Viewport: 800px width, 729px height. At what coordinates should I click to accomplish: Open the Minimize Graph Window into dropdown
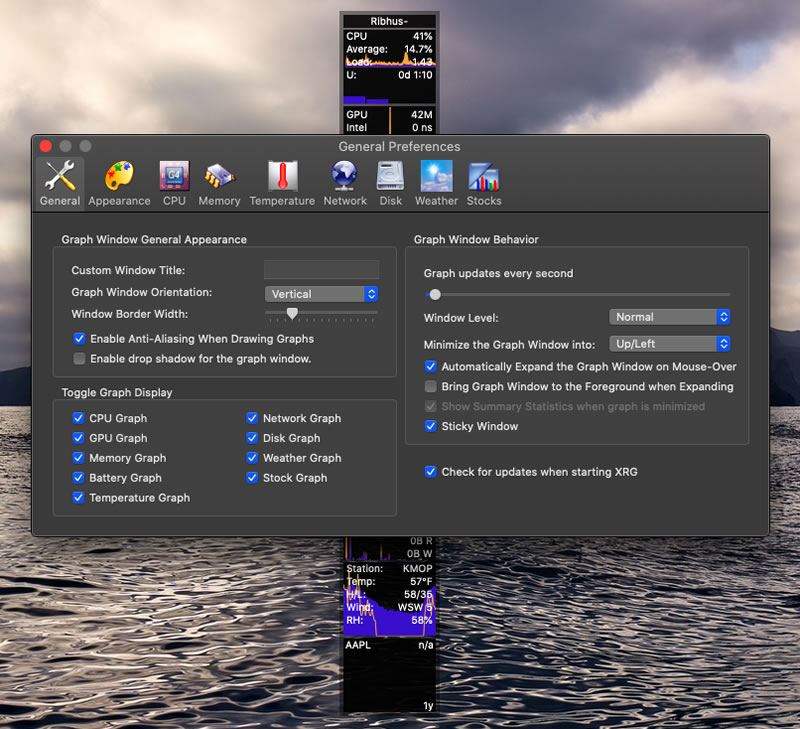669,344
